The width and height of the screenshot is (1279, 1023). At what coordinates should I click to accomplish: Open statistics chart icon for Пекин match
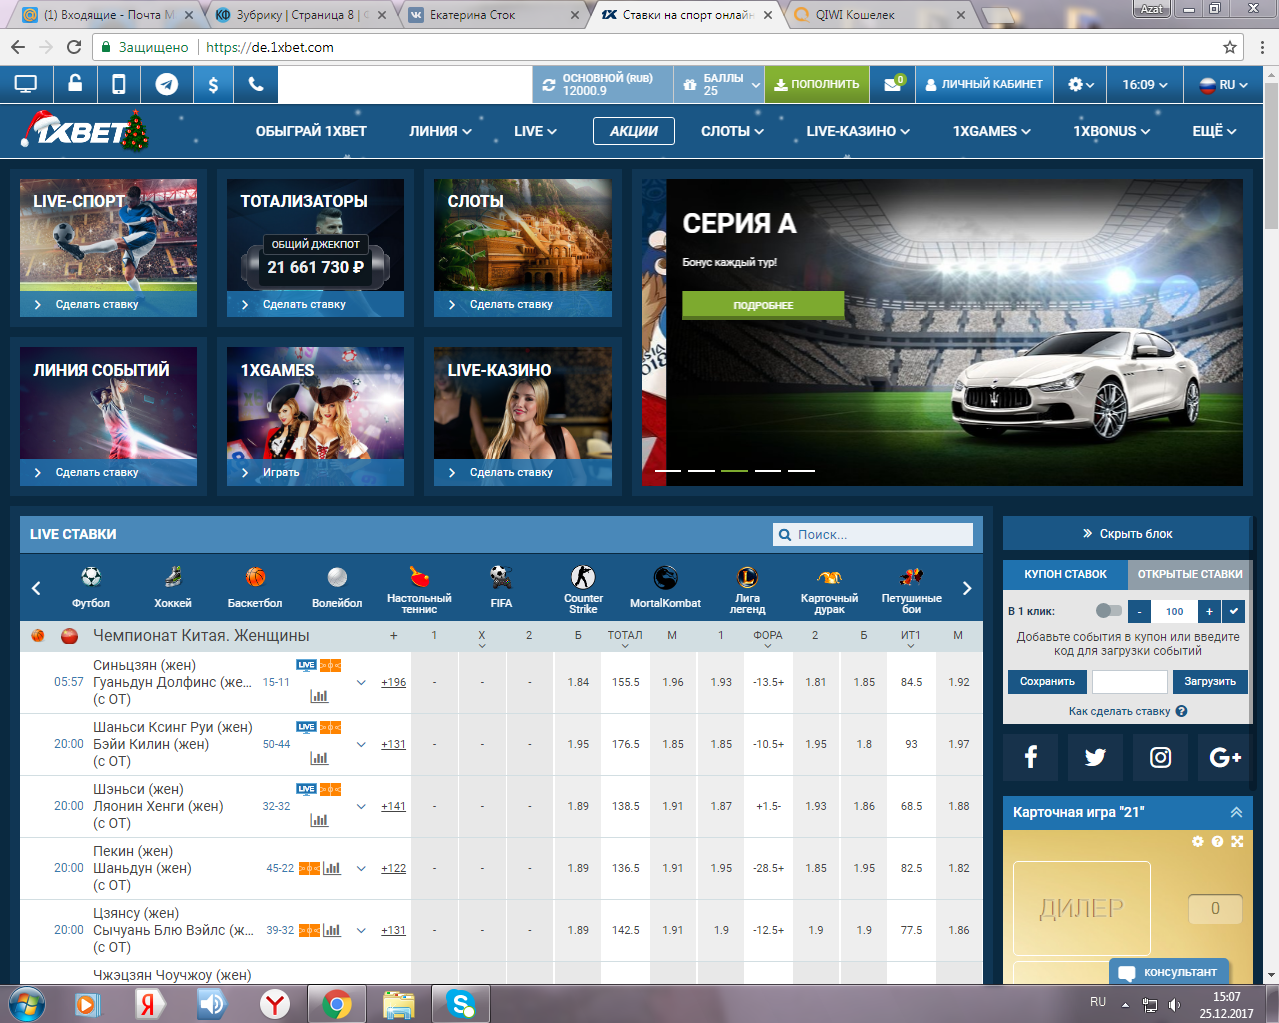[332, 868]
